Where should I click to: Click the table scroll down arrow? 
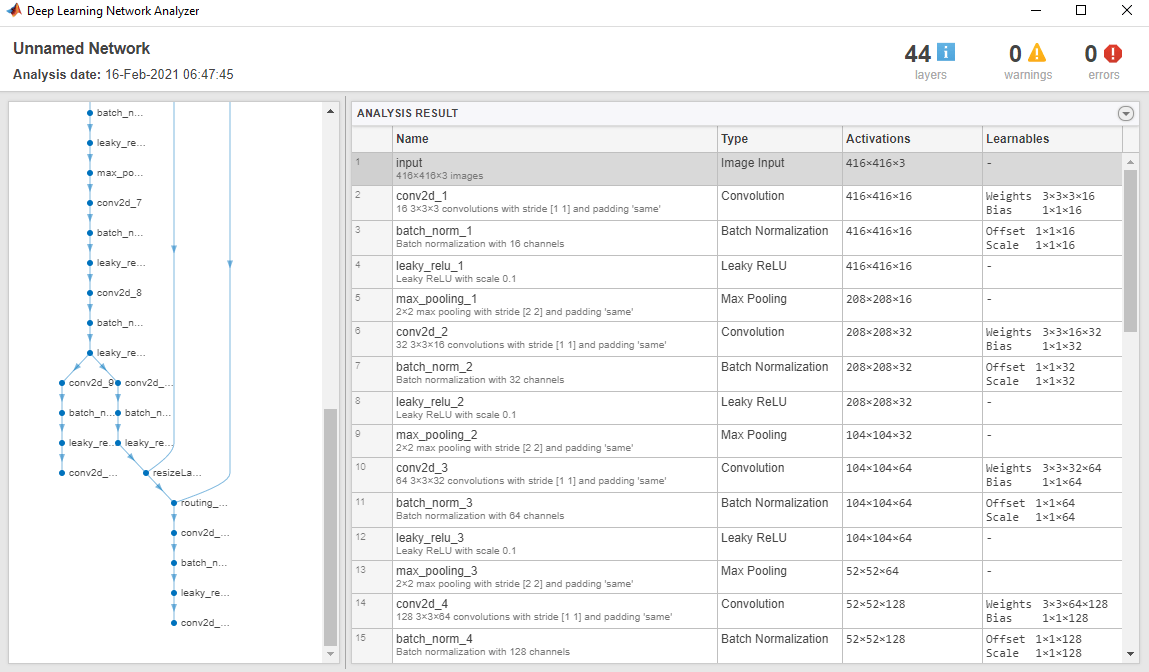tap(1131, 654)
